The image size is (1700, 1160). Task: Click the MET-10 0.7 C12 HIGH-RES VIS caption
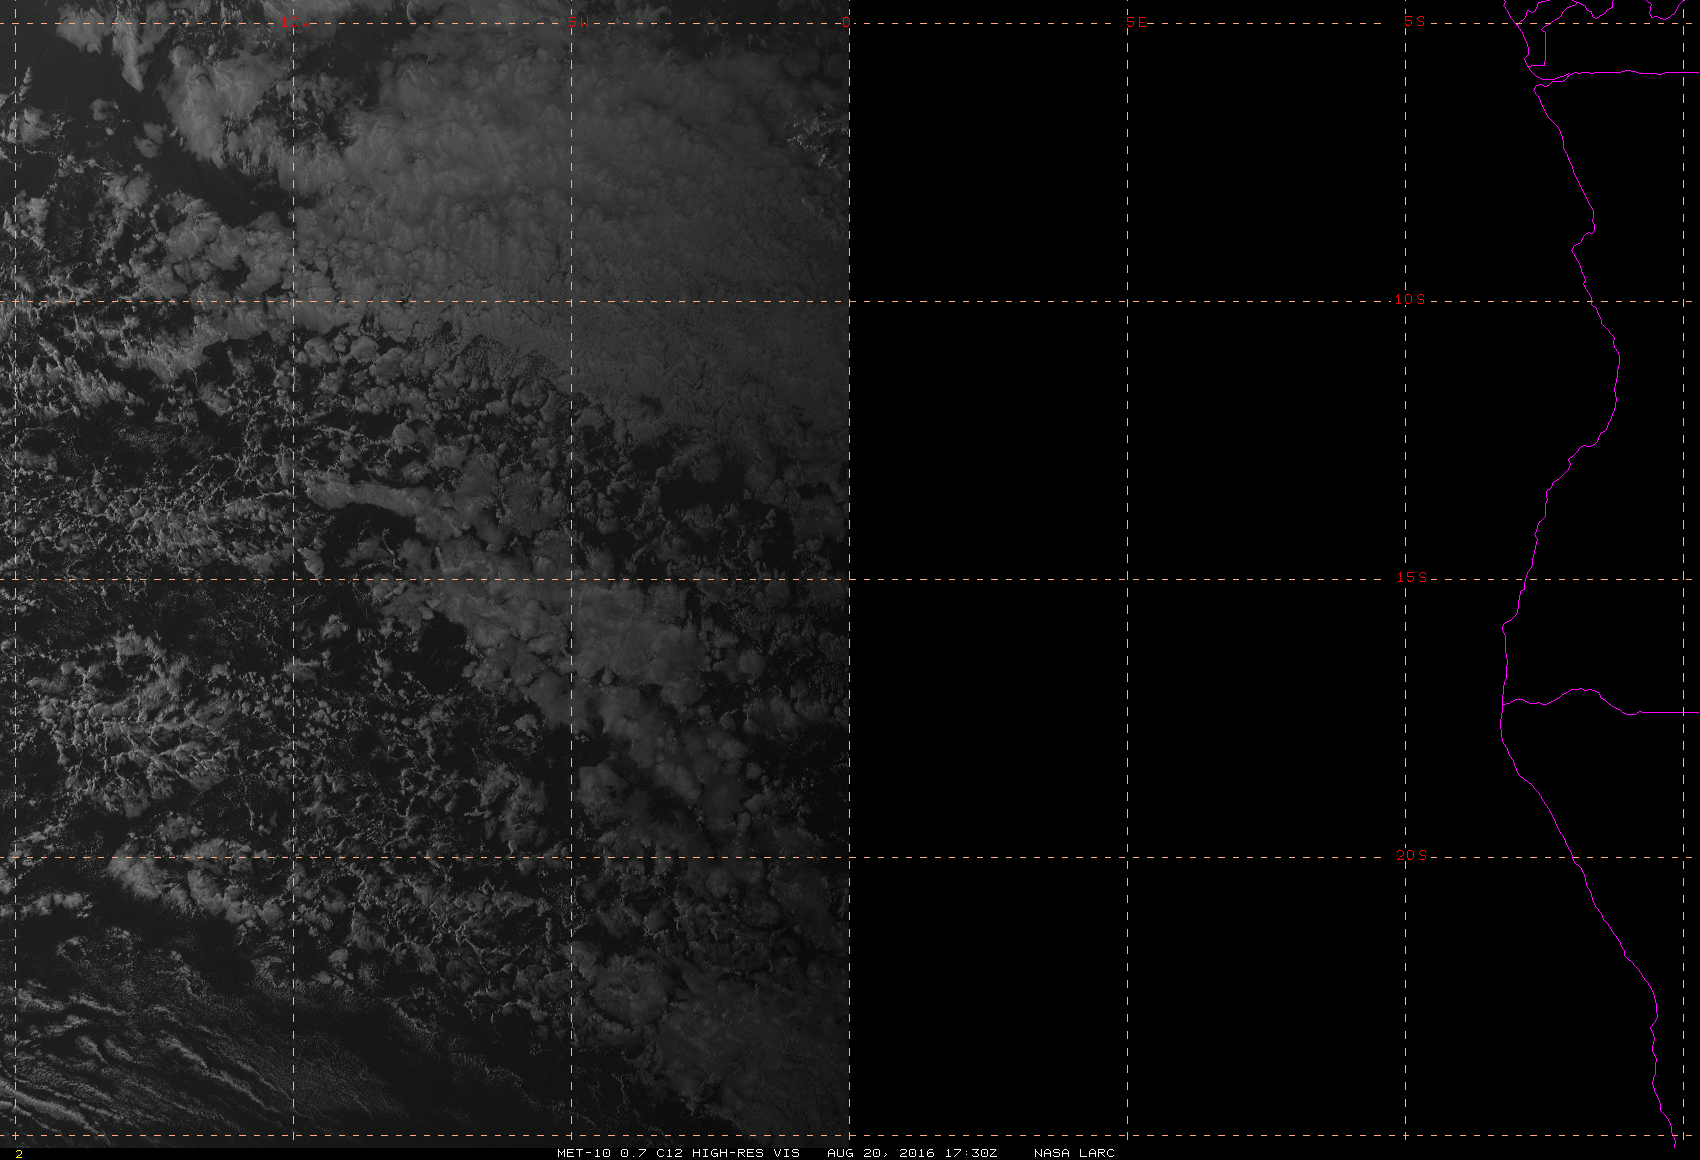tap(678, 1153)
